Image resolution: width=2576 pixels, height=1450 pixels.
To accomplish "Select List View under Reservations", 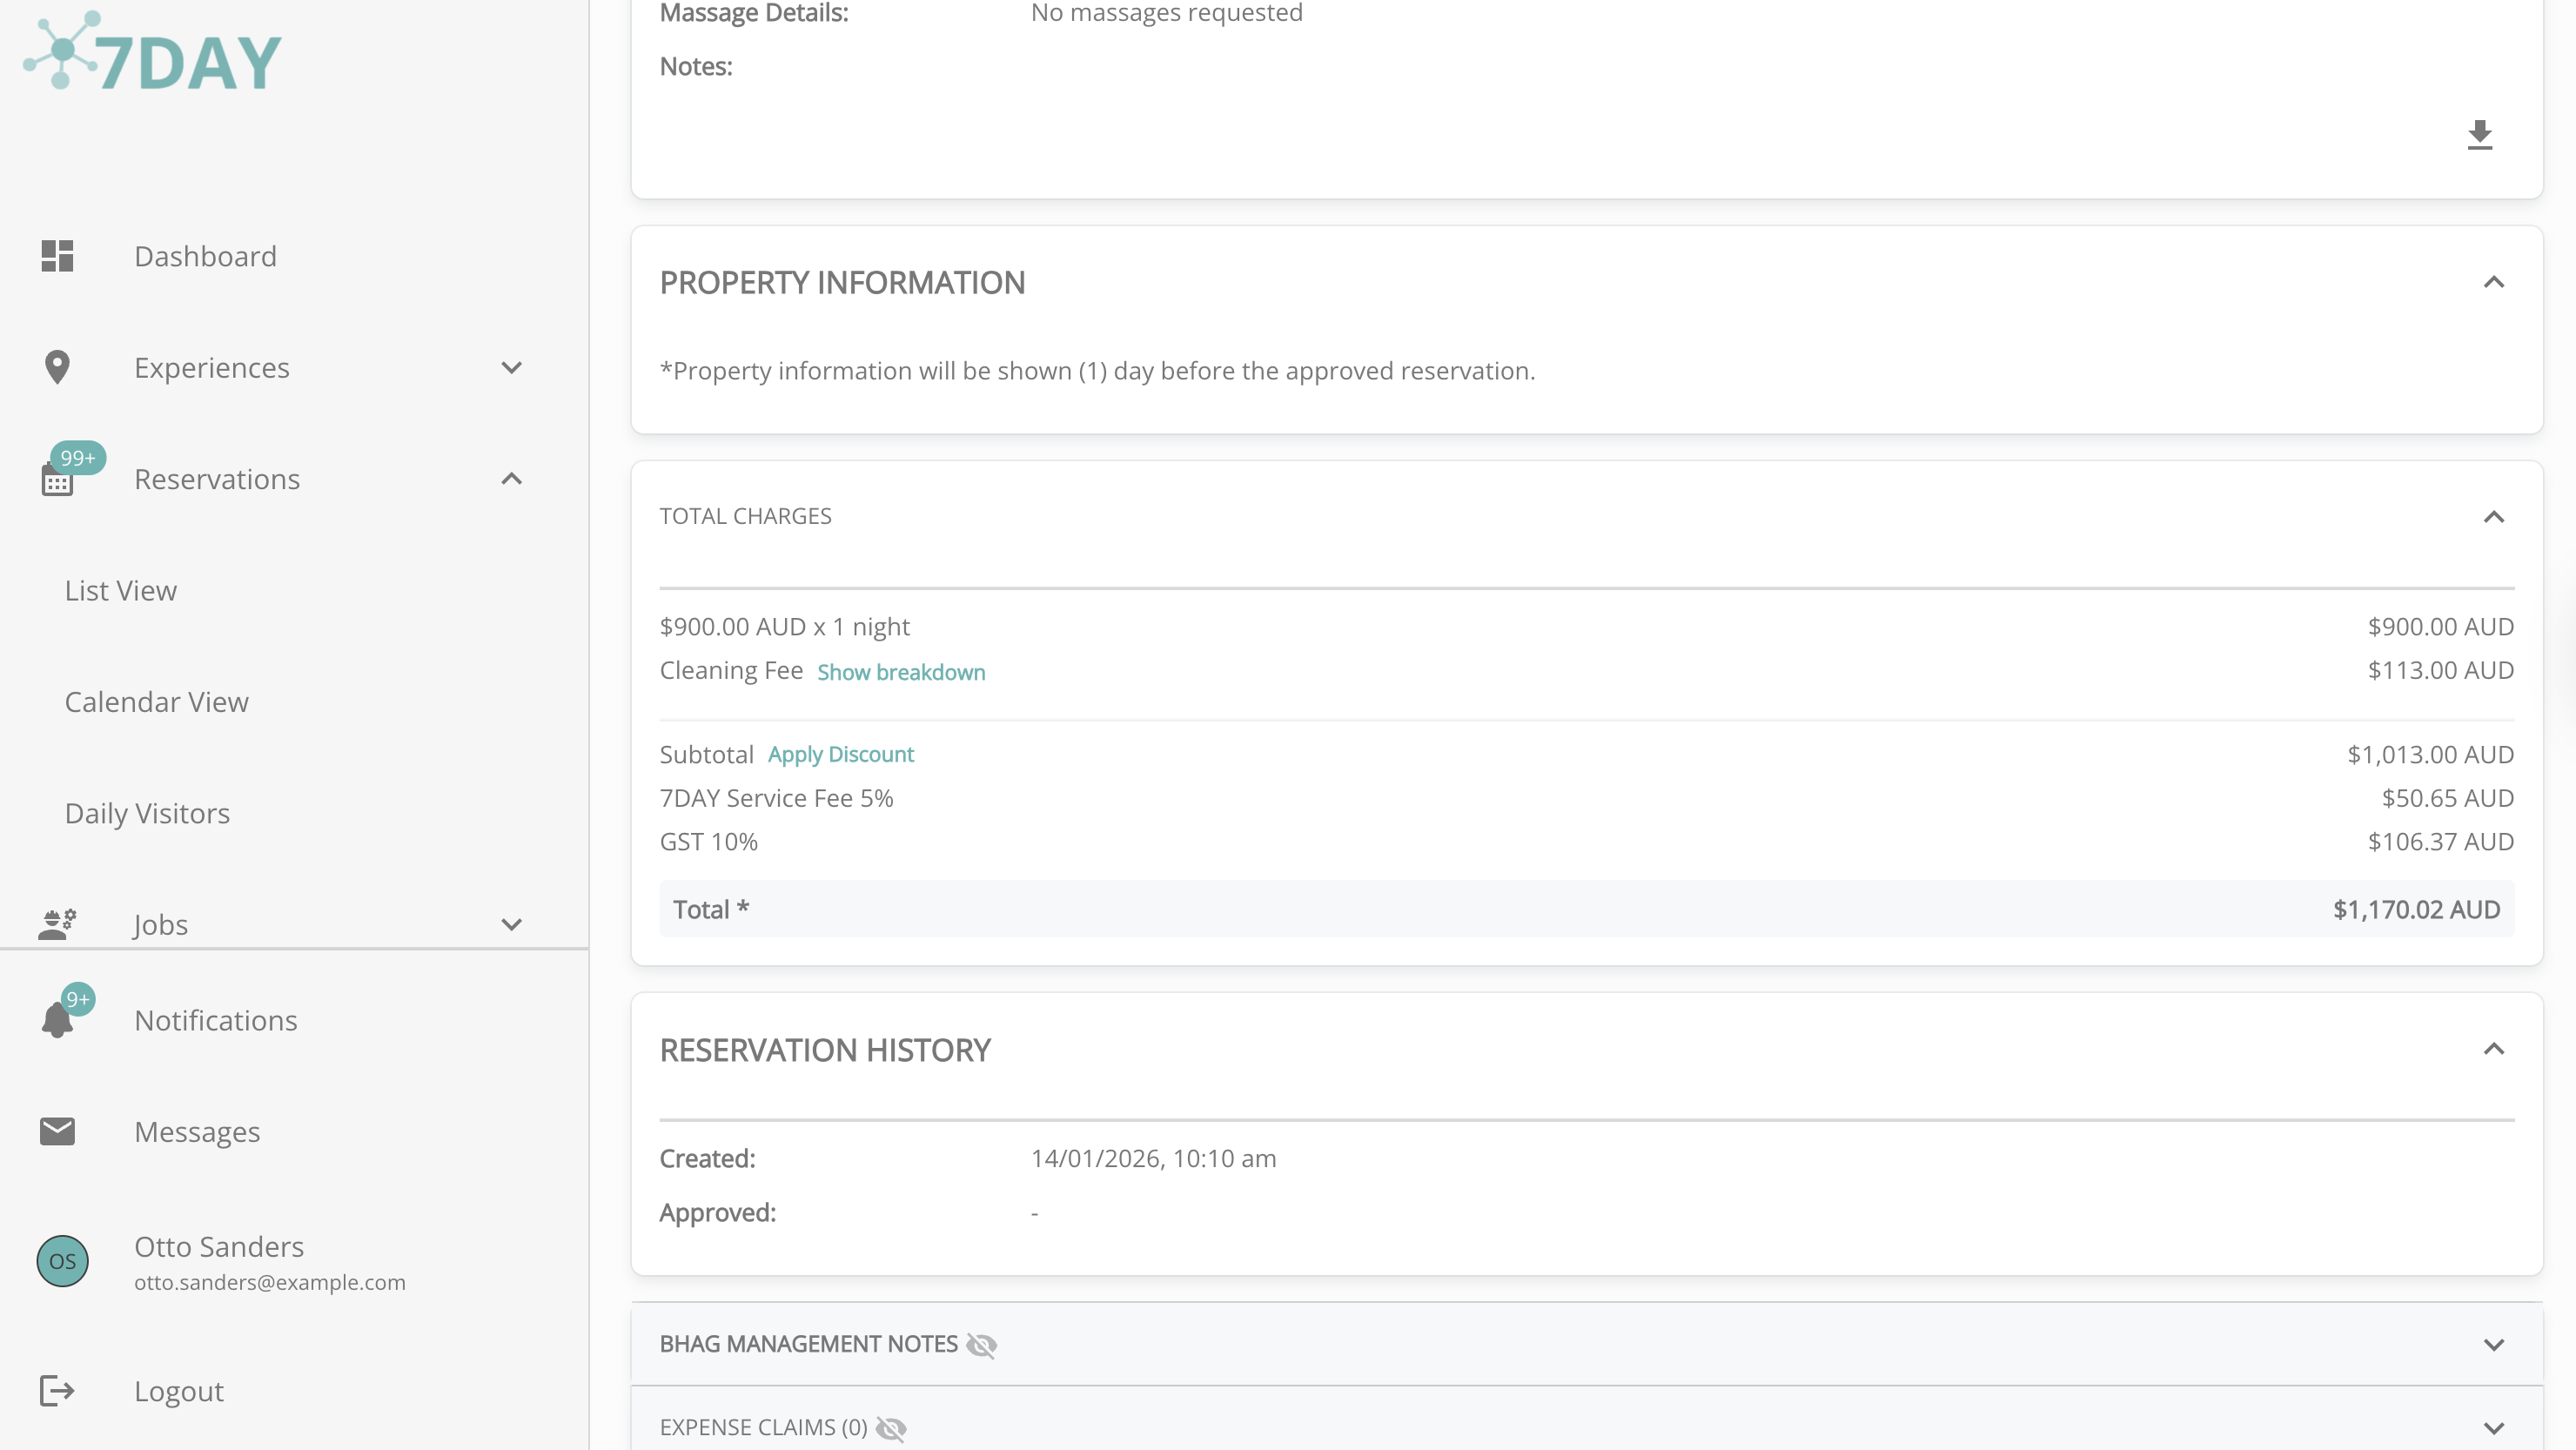I will pos(120,590).
